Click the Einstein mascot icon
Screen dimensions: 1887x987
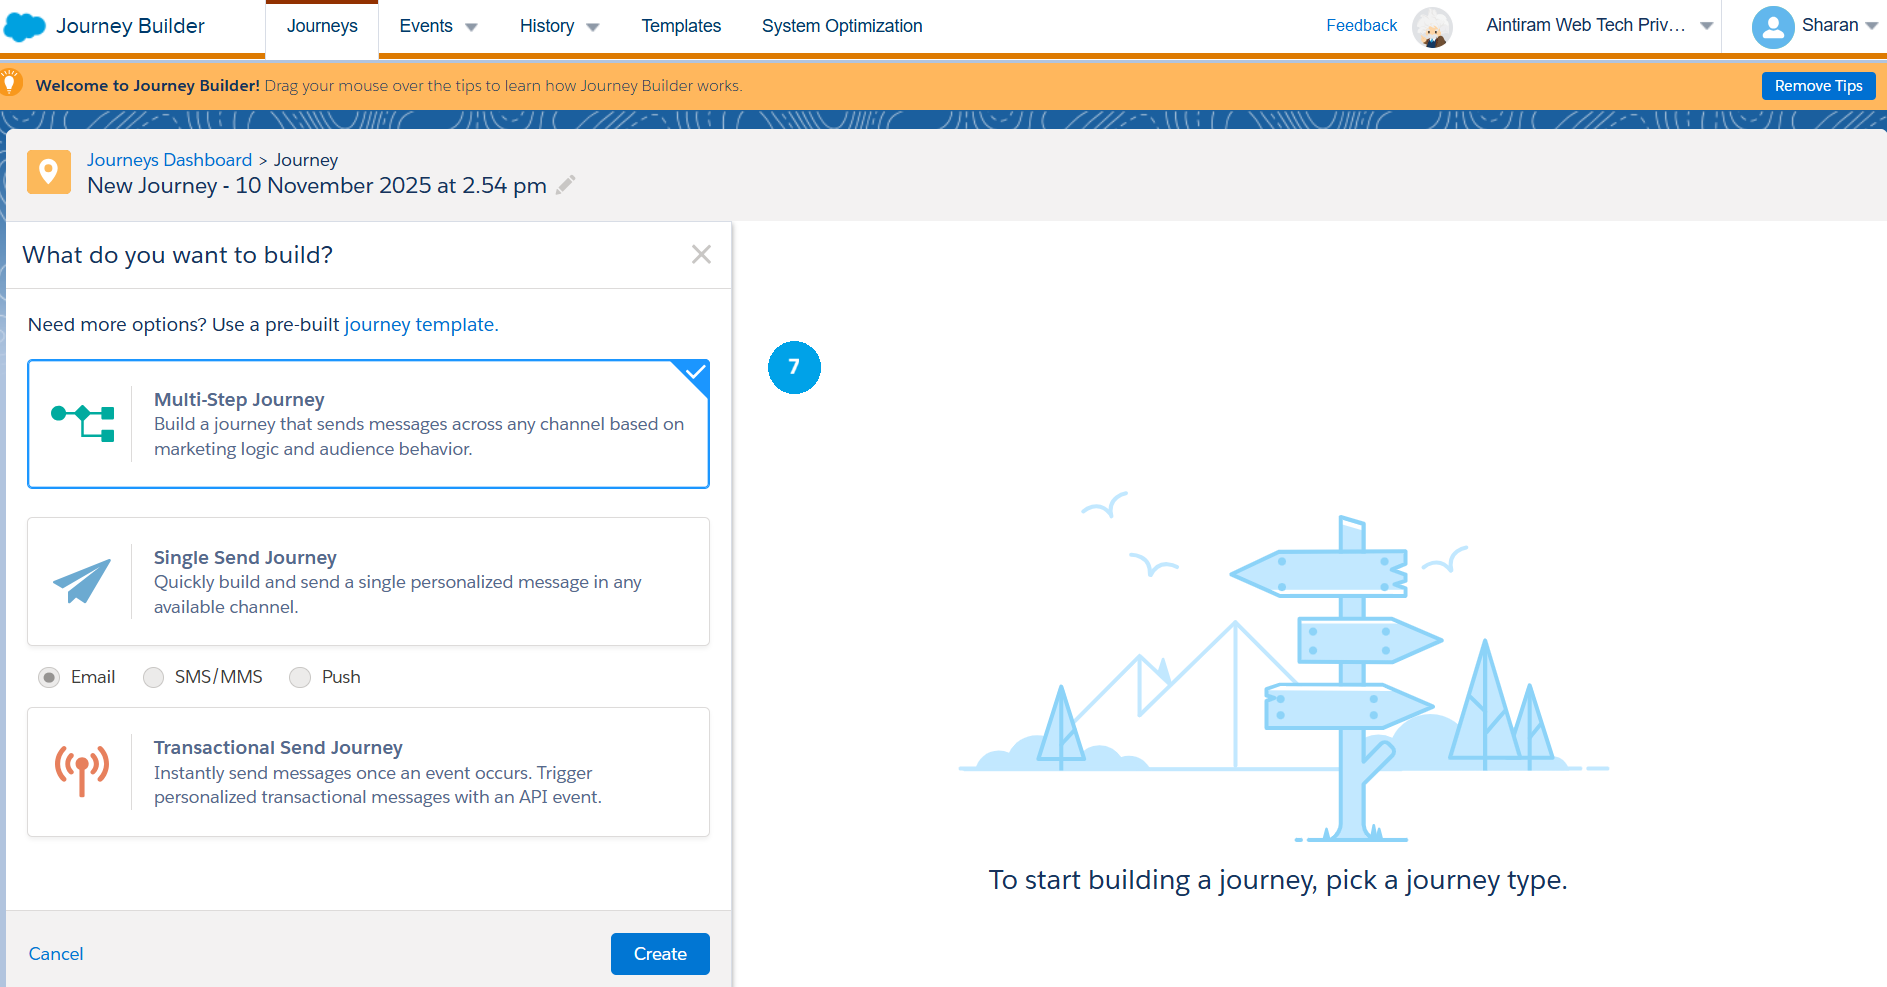pyautogui.click(x=1432, y=27)
